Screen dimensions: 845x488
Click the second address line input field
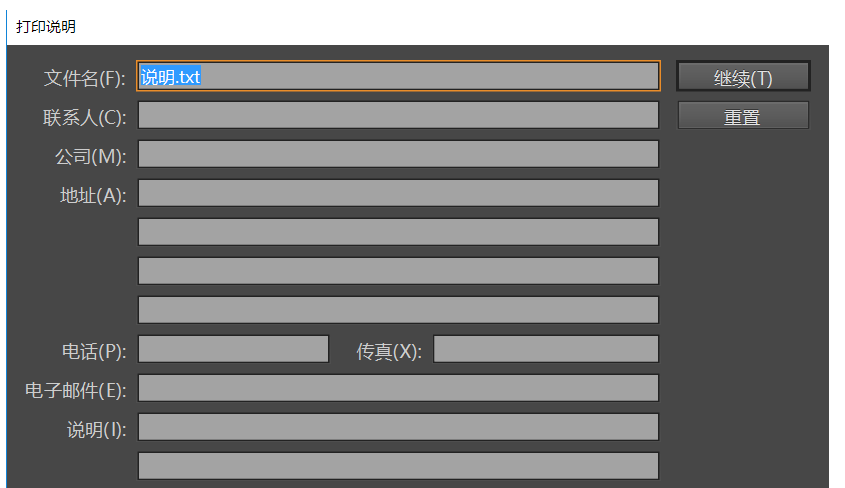[398, 232]
